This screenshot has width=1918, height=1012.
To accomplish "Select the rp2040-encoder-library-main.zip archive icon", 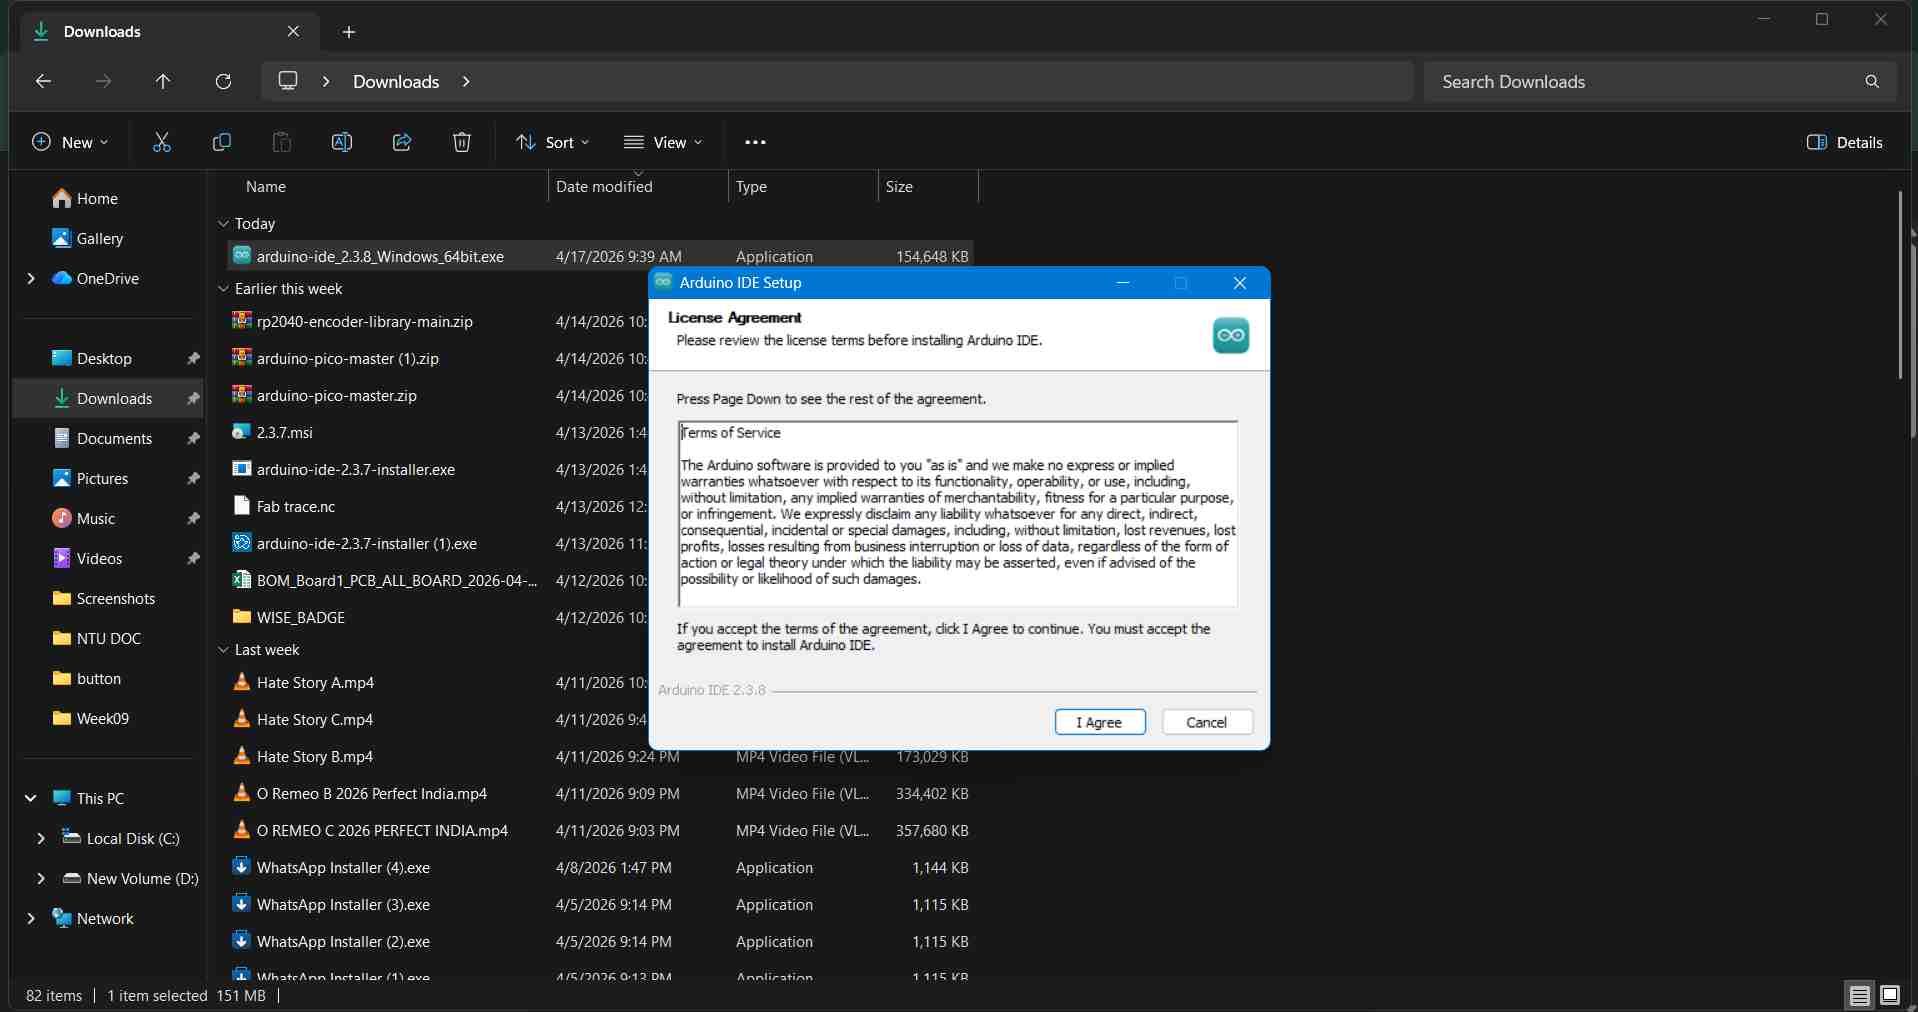I will point(241,320).
